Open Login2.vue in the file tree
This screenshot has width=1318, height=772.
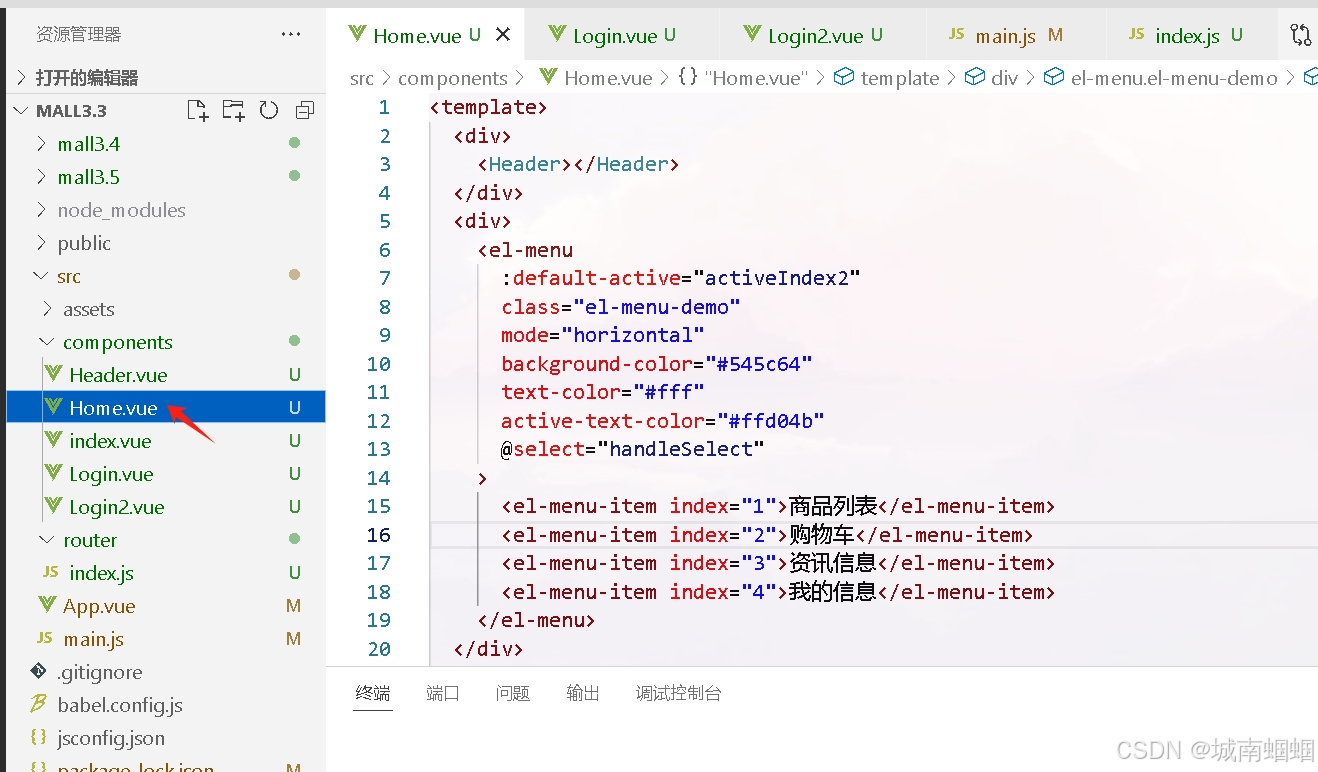tap(166, 506)
